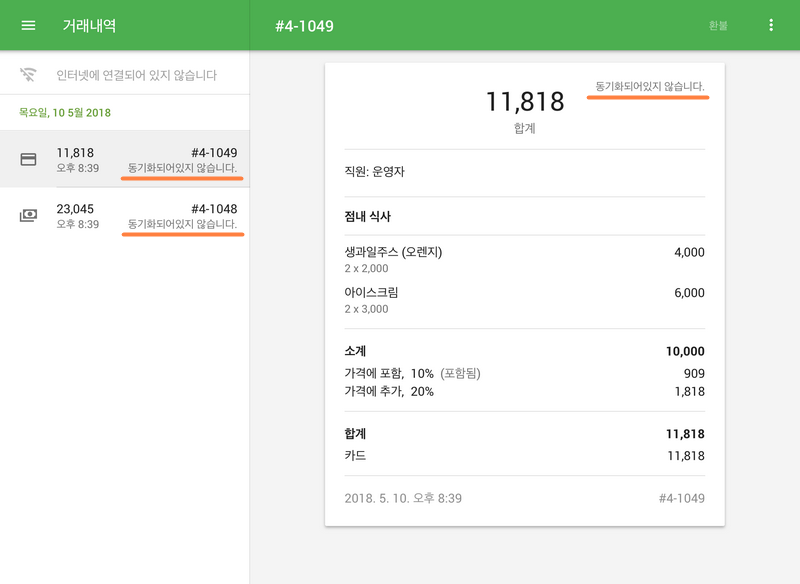Click the large 11,818 total amount

tap(524, 102)
